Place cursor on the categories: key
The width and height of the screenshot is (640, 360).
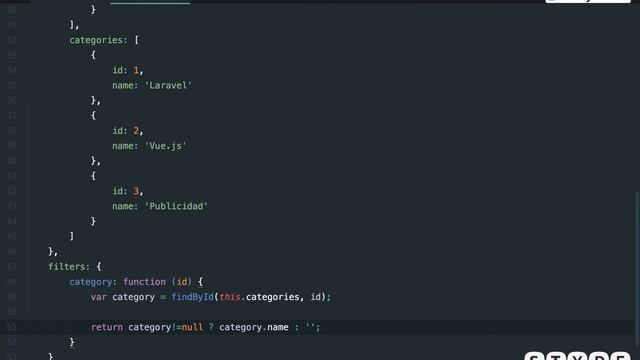click(x=98, y=40)
